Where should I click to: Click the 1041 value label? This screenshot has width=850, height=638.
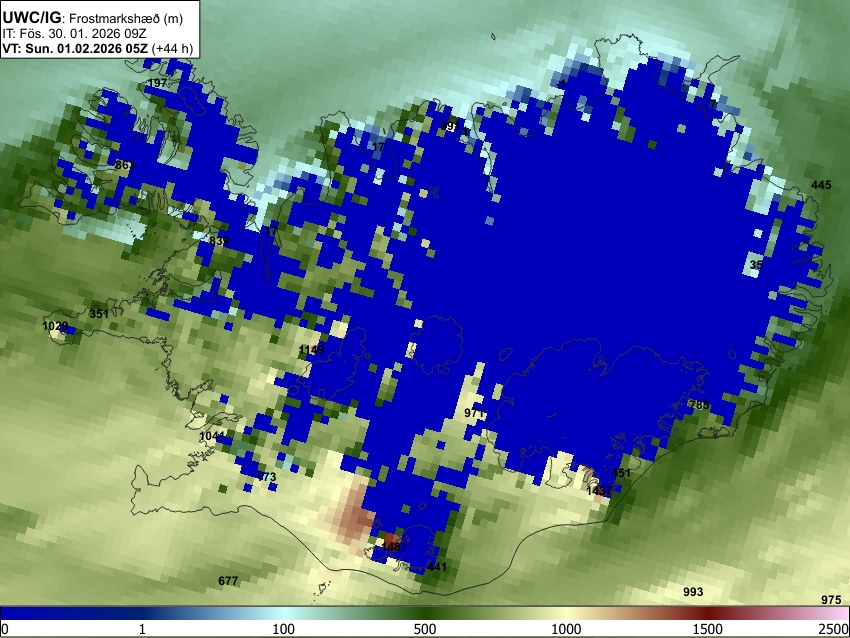[212, 436]
